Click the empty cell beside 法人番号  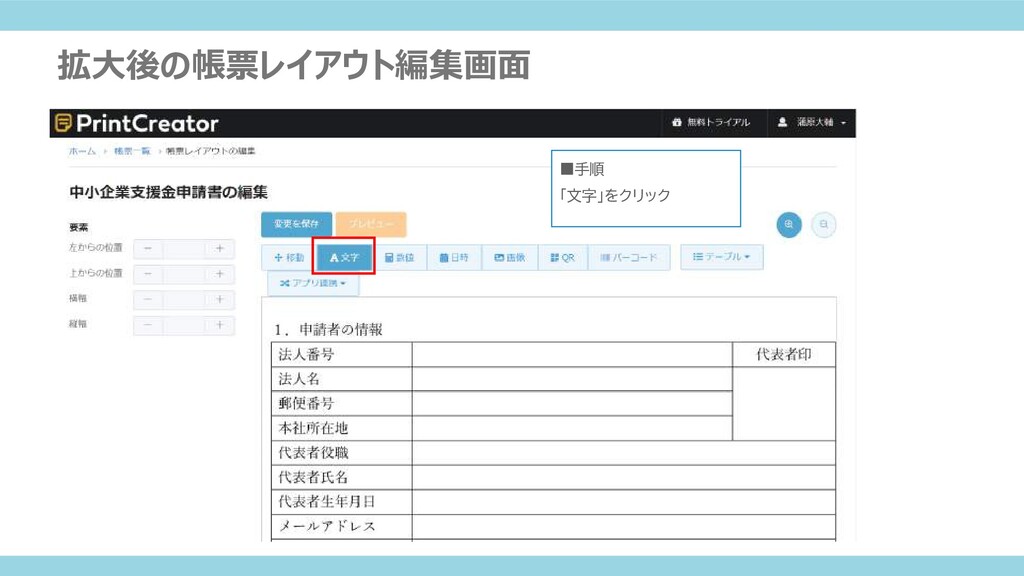tap(572, 355)
